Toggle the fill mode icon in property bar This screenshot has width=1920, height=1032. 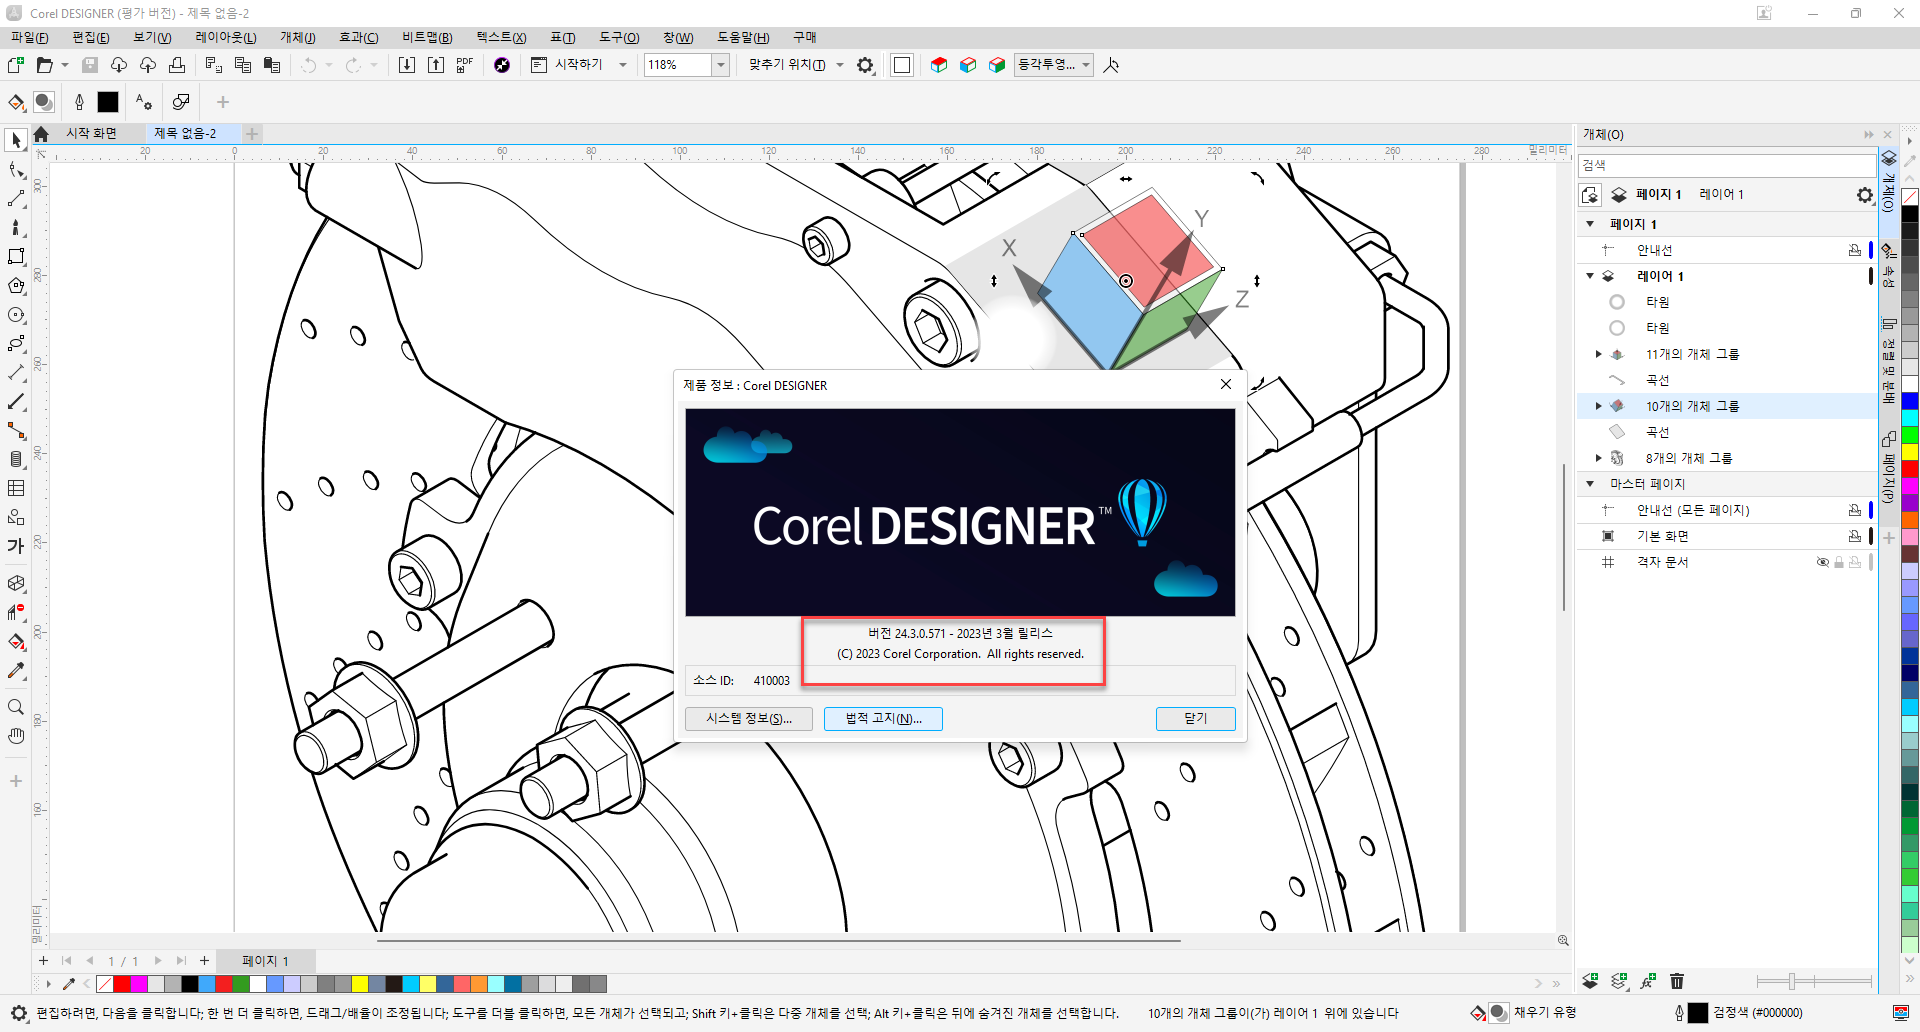[44, 102]
